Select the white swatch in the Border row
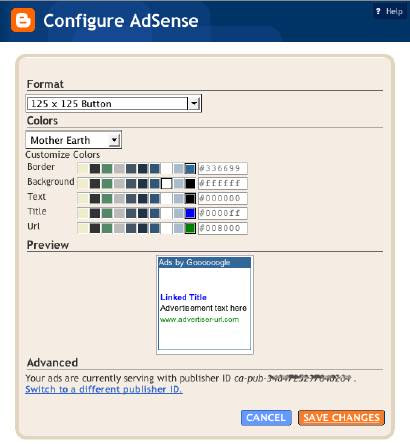The height and width of the screenshot is (444, 410). [167, 168]
